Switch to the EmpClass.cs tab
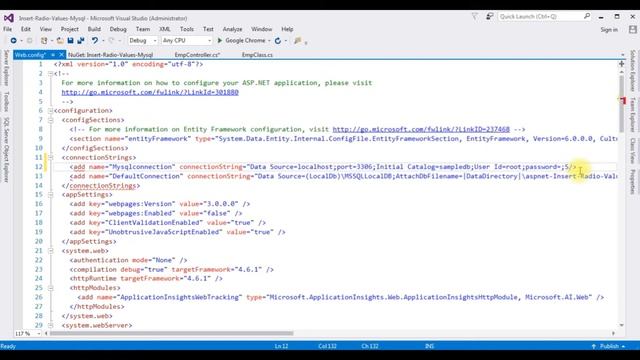 coord(257,55)
